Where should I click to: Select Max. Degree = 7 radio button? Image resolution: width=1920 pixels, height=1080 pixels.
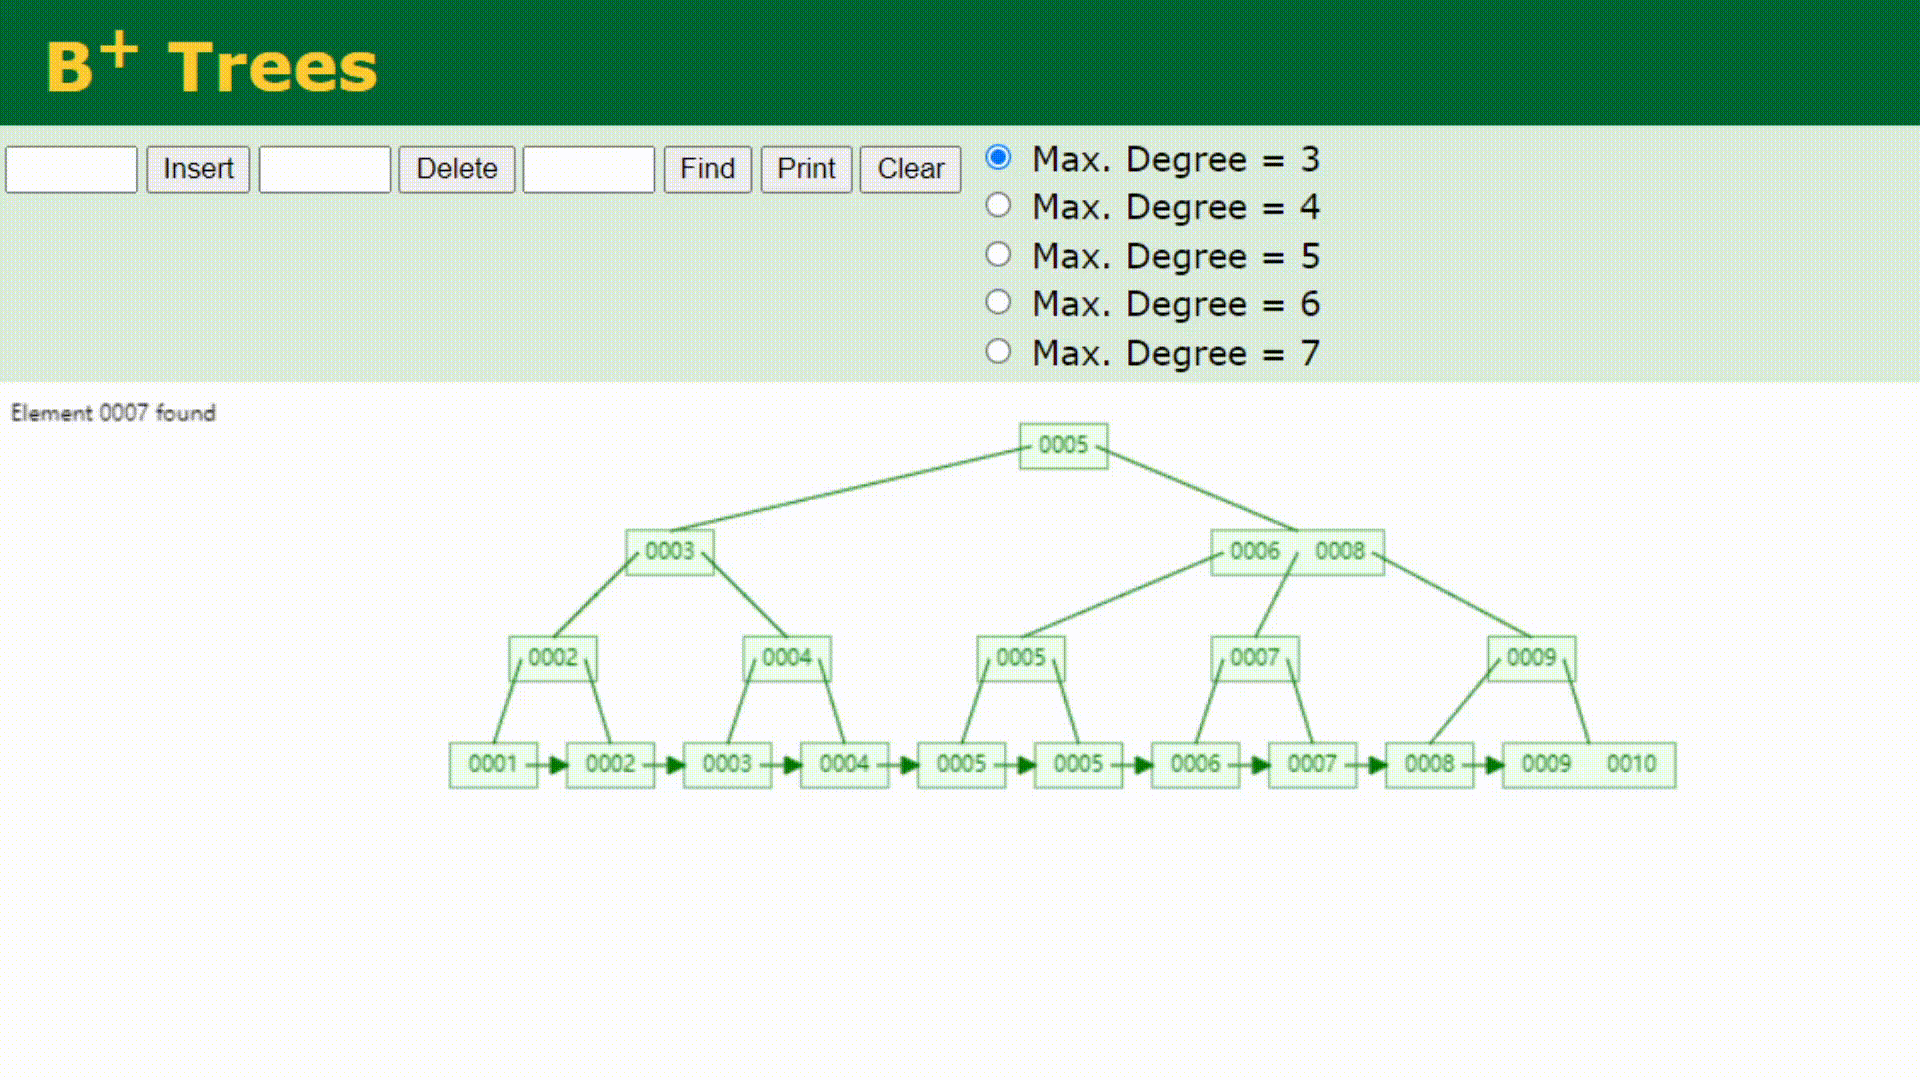[998, 352]
